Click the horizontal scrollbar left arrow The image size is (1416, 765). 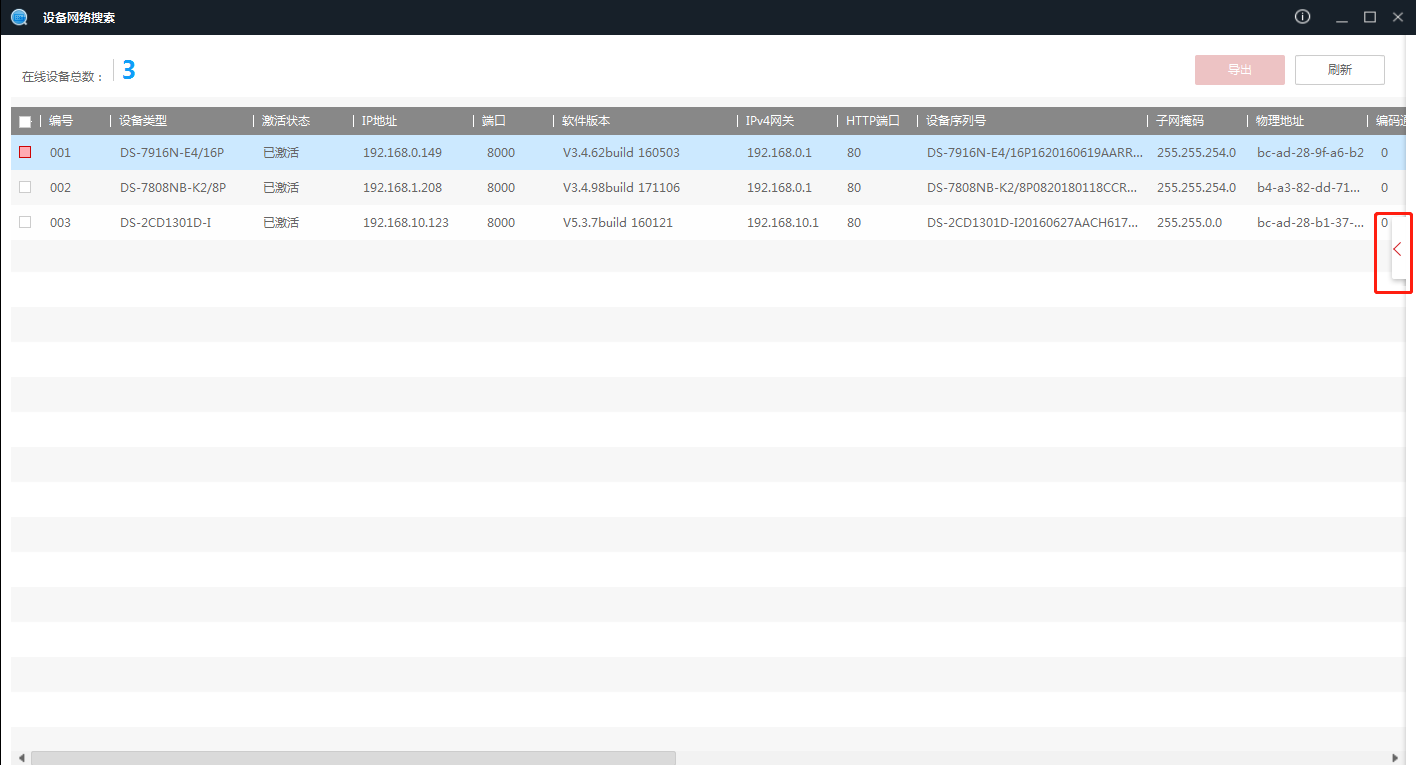(x=21, y=758)
